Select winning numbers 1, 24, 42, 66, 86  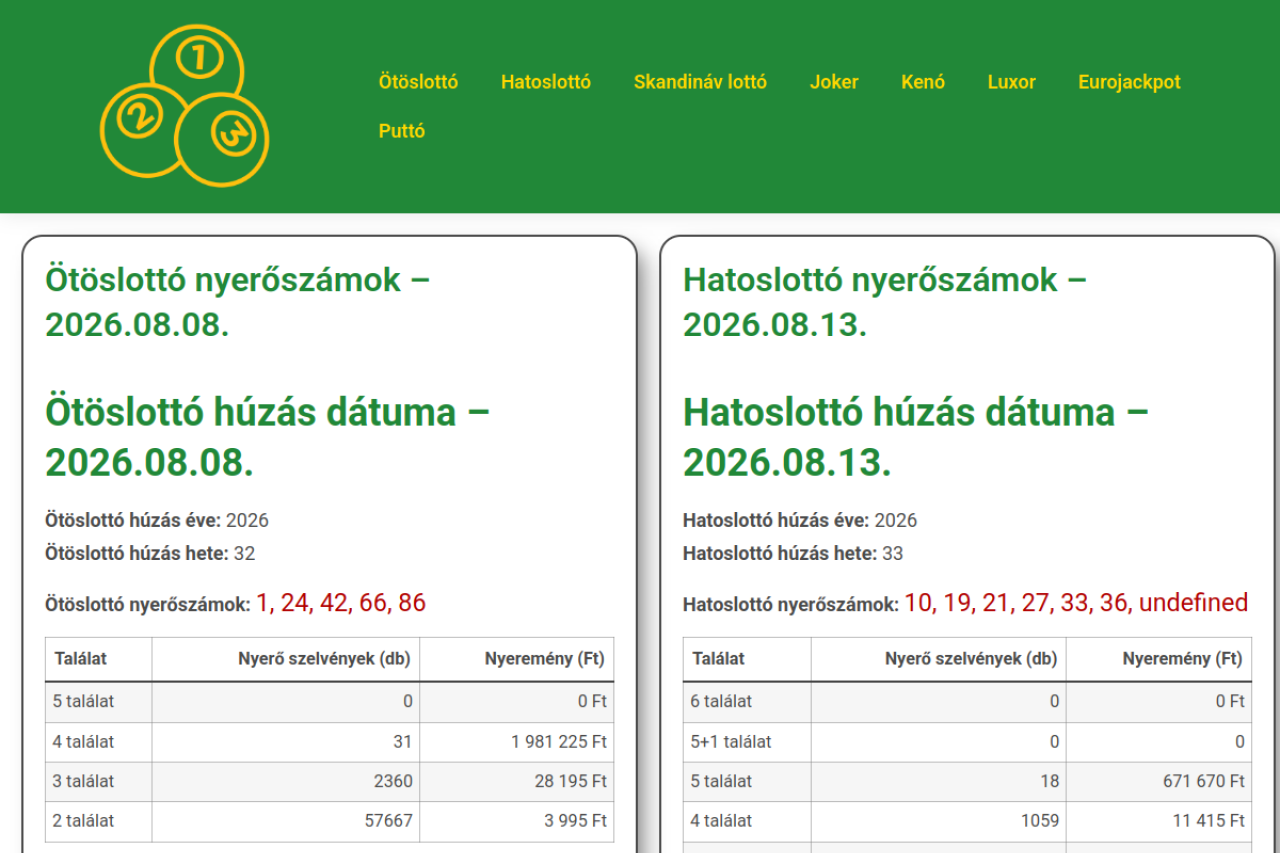(x=341, y=603)
